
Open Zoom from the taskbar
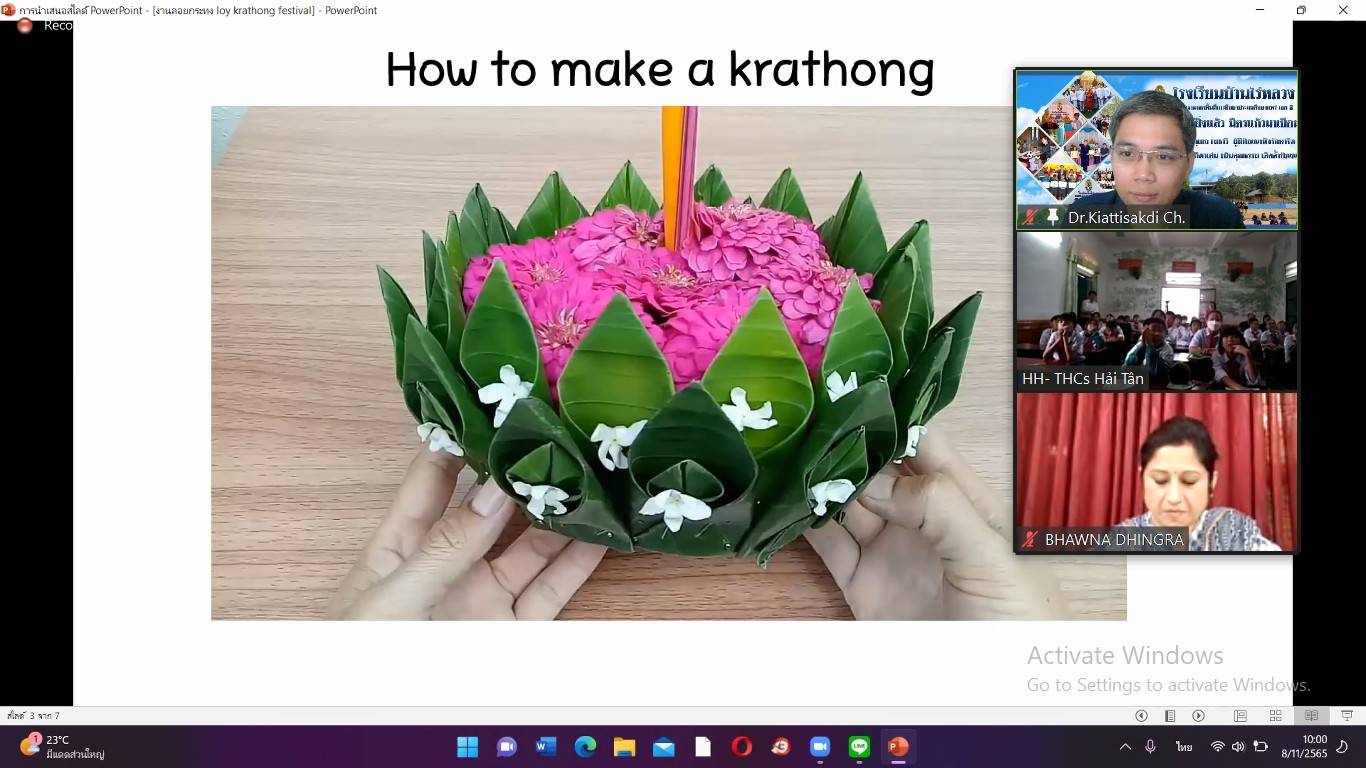click(x=820, y=747)
